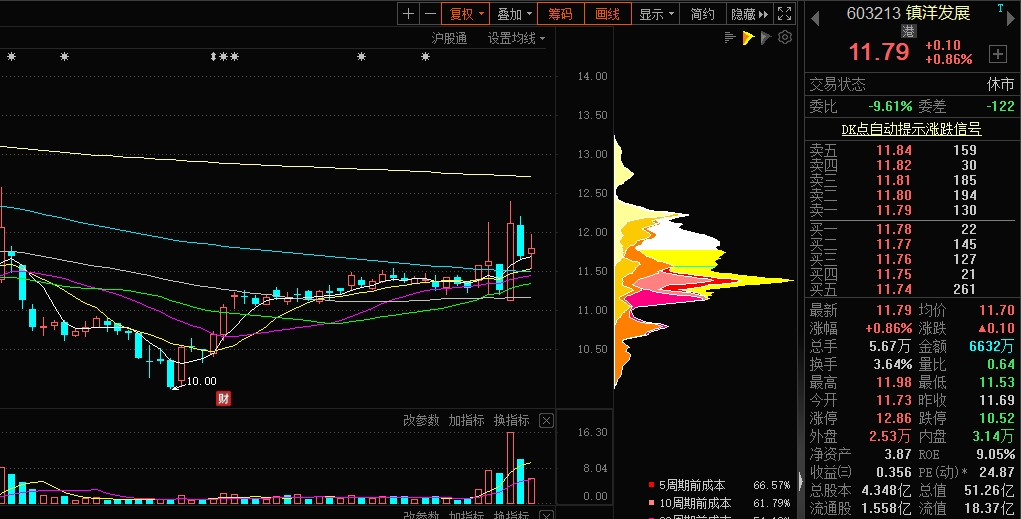The height and width of the screenshot is (519, 1021).
Task: Select the 卖三 11.81 ask row
Action: (911, 180)
